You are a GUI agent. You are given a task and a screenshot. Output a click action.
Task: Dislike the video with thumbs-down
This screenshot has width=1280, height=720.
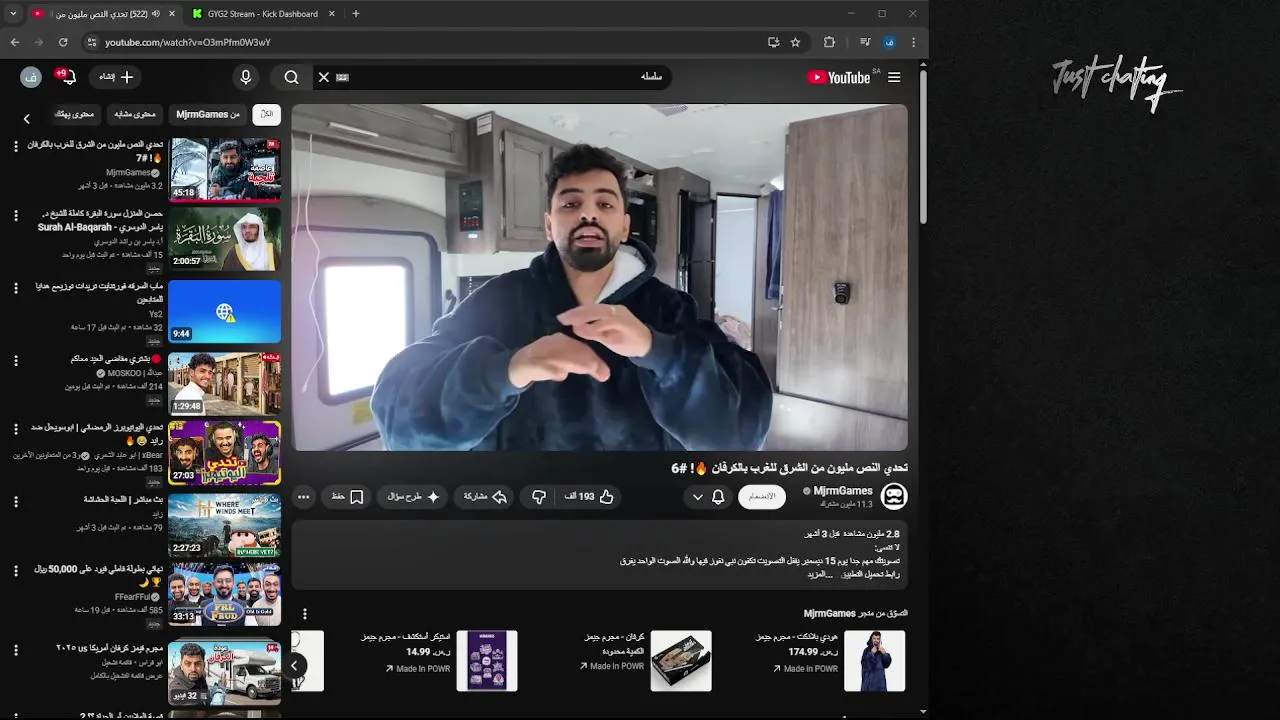tap(539, 496)
